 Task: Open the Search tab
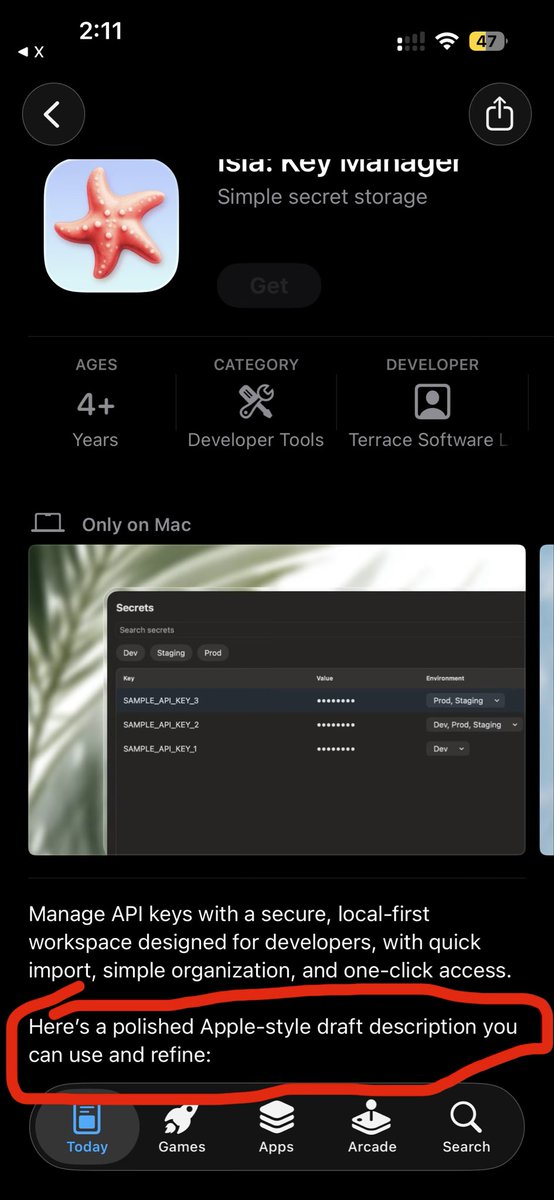coord(466,1127)
